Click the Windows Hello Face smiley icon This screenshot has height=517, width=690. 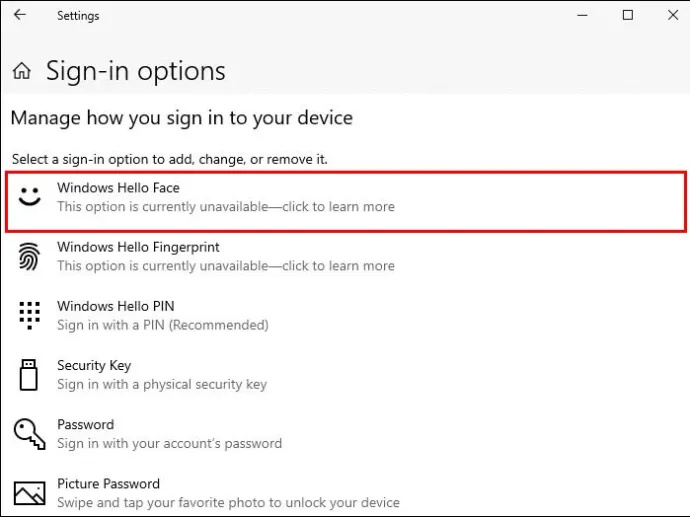[x=29, y=197]
